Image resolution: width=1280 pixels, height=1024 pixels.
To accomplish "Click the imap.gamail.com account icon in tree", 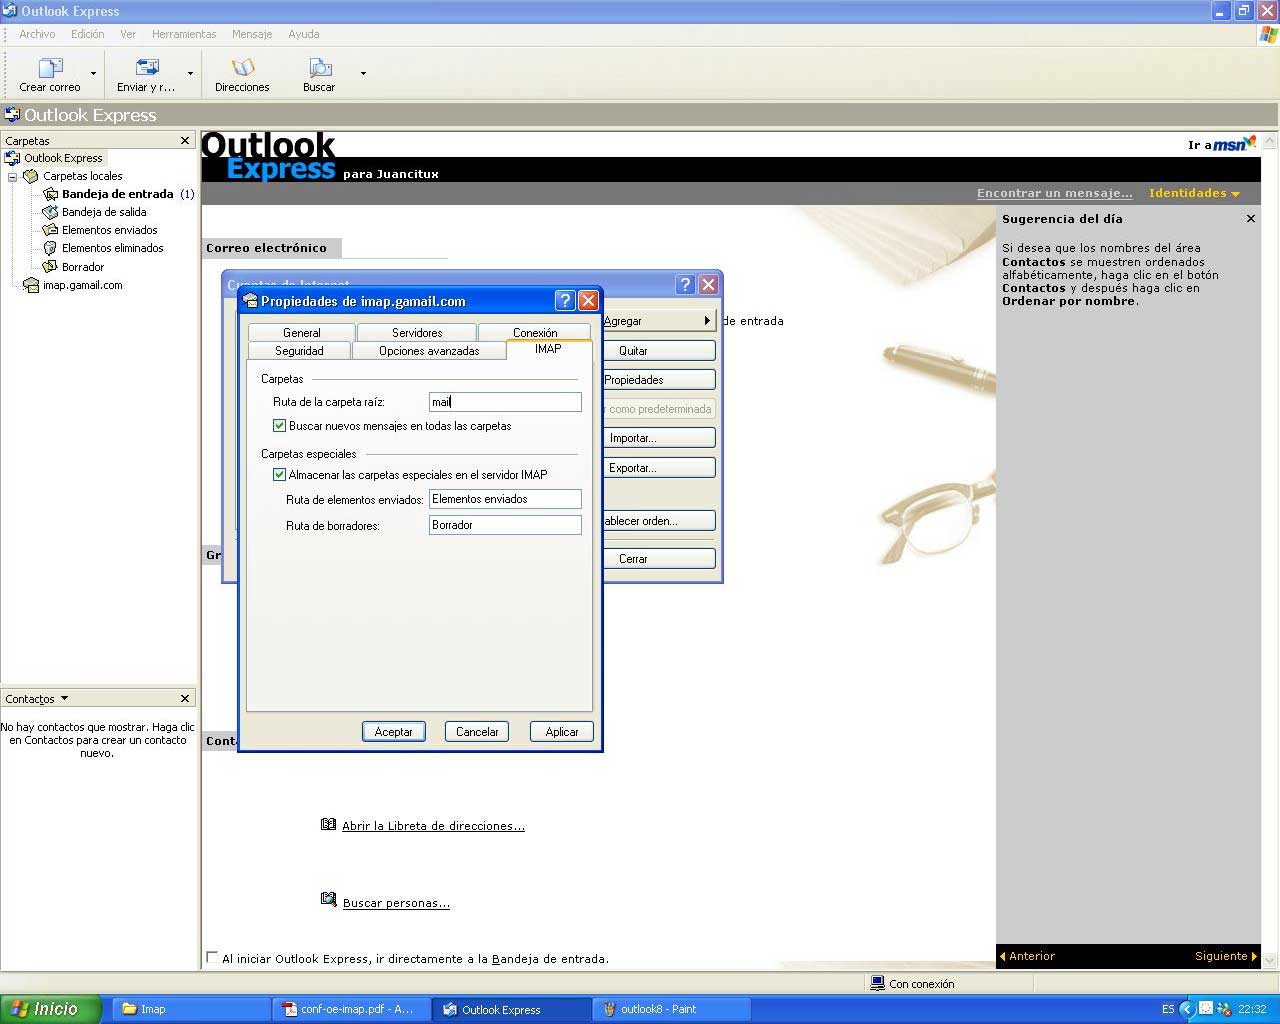I will pos(31,285).
